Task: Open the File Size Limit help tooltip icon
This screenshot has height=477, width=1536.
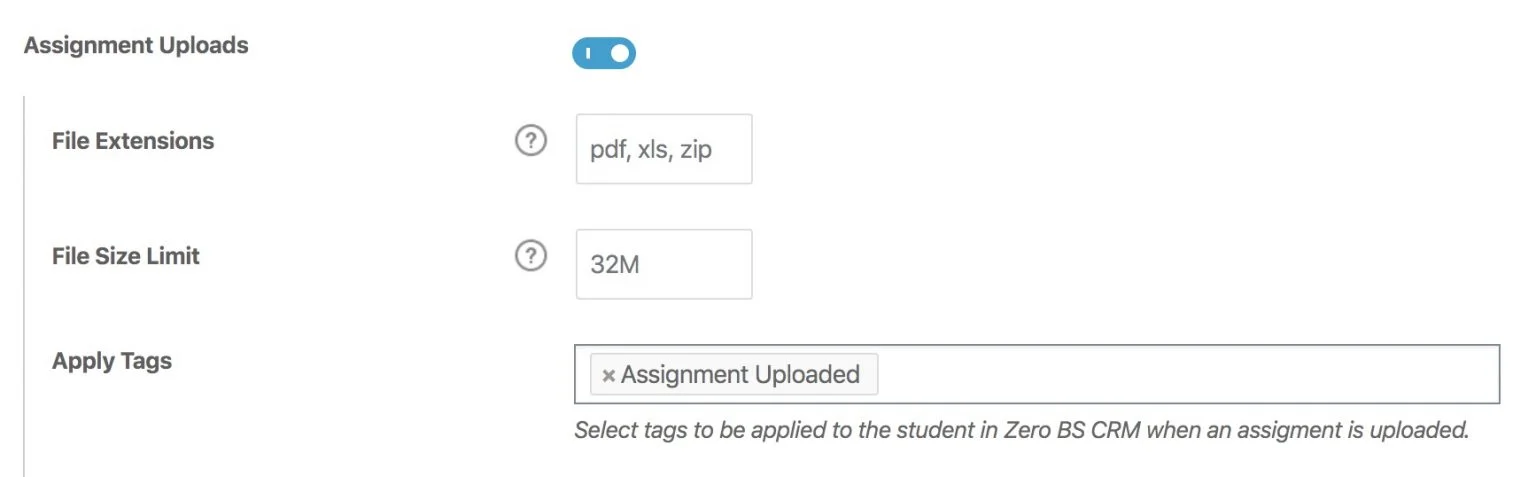Action: 530,257
